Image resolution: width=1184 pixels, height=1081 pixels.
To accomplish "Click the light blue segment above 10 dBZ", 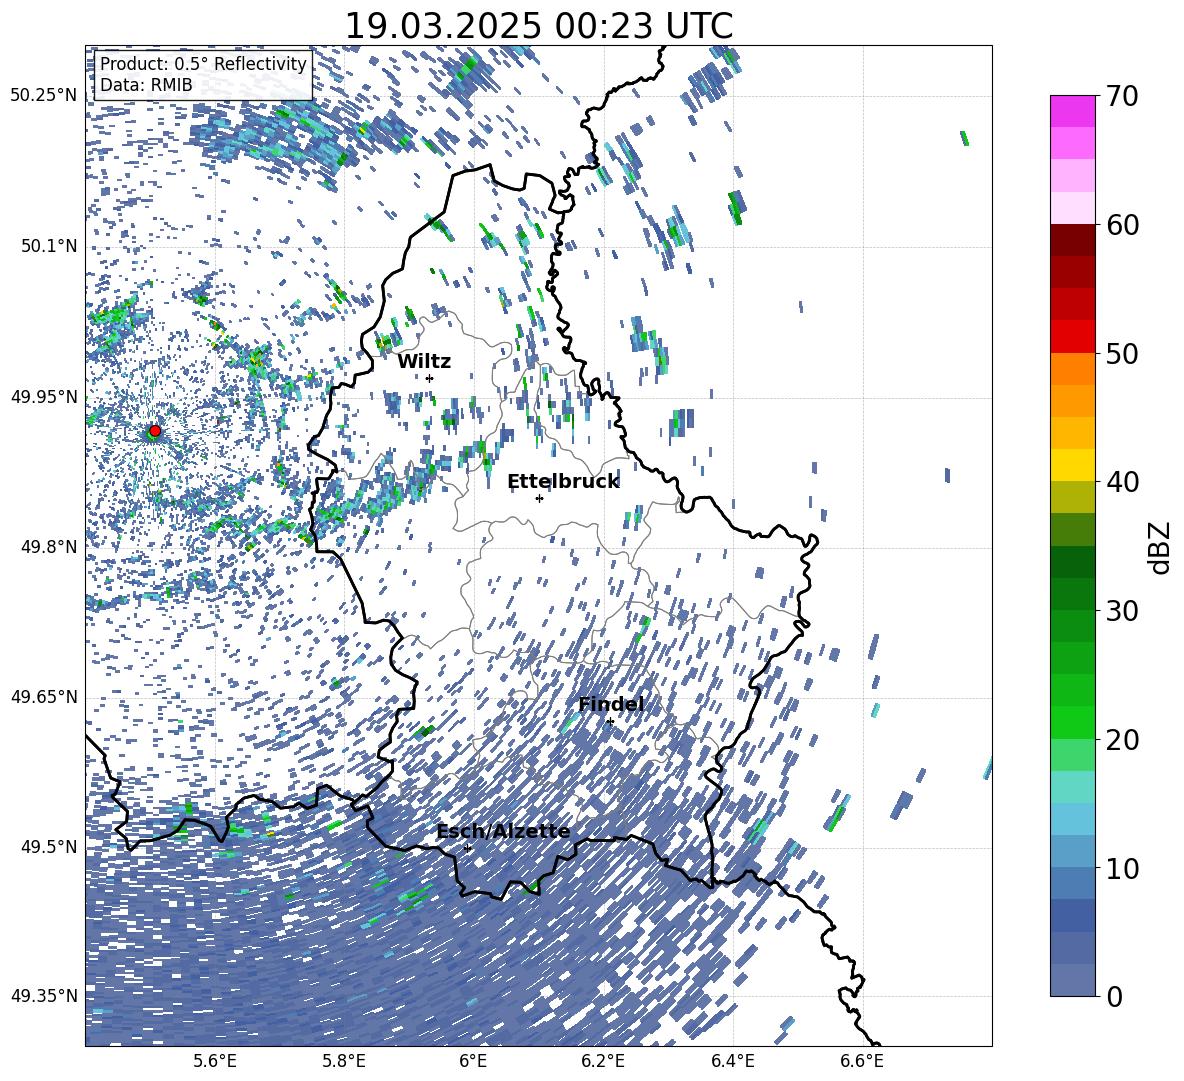I will 1072,852.
